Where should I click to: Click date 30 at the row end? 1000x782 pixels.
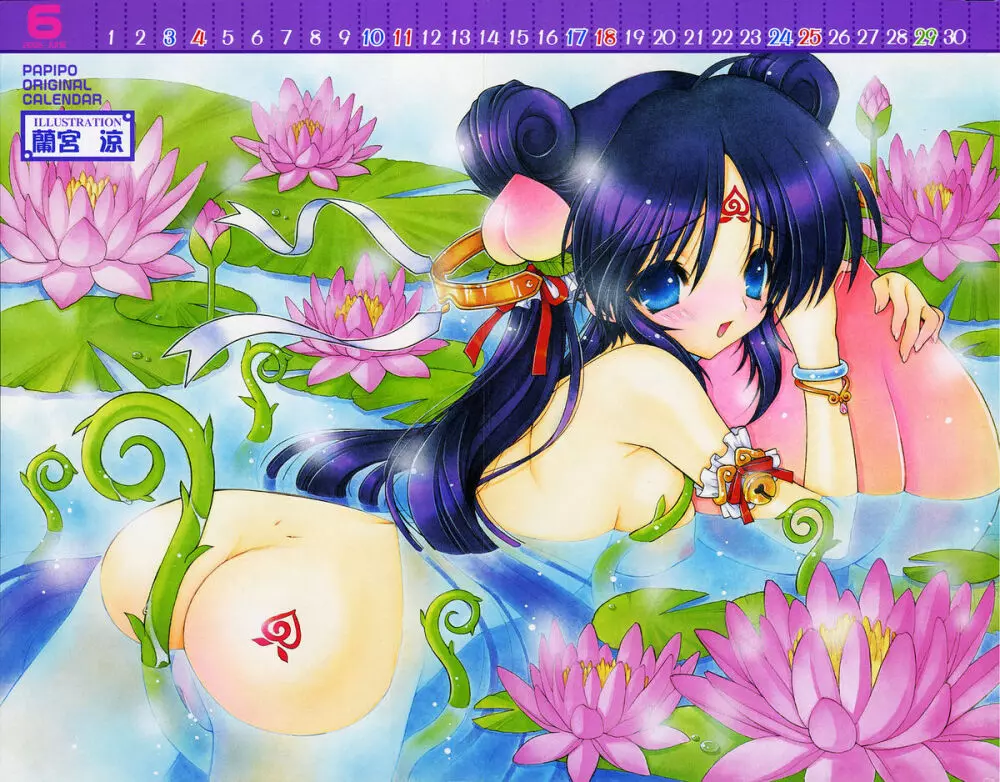tap(955, 38)
